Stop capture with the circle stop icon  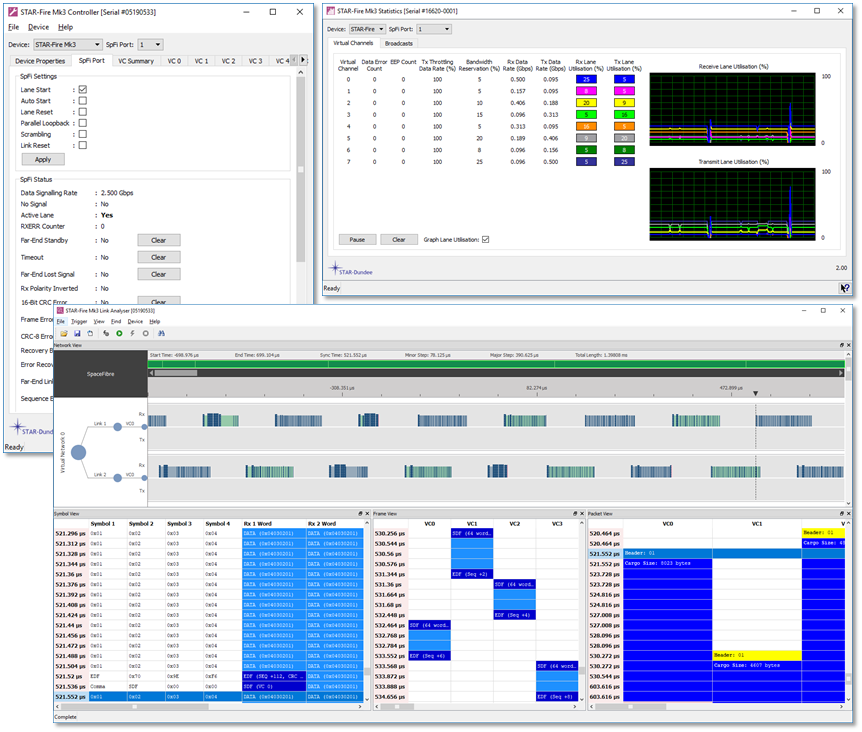(146, 334)
